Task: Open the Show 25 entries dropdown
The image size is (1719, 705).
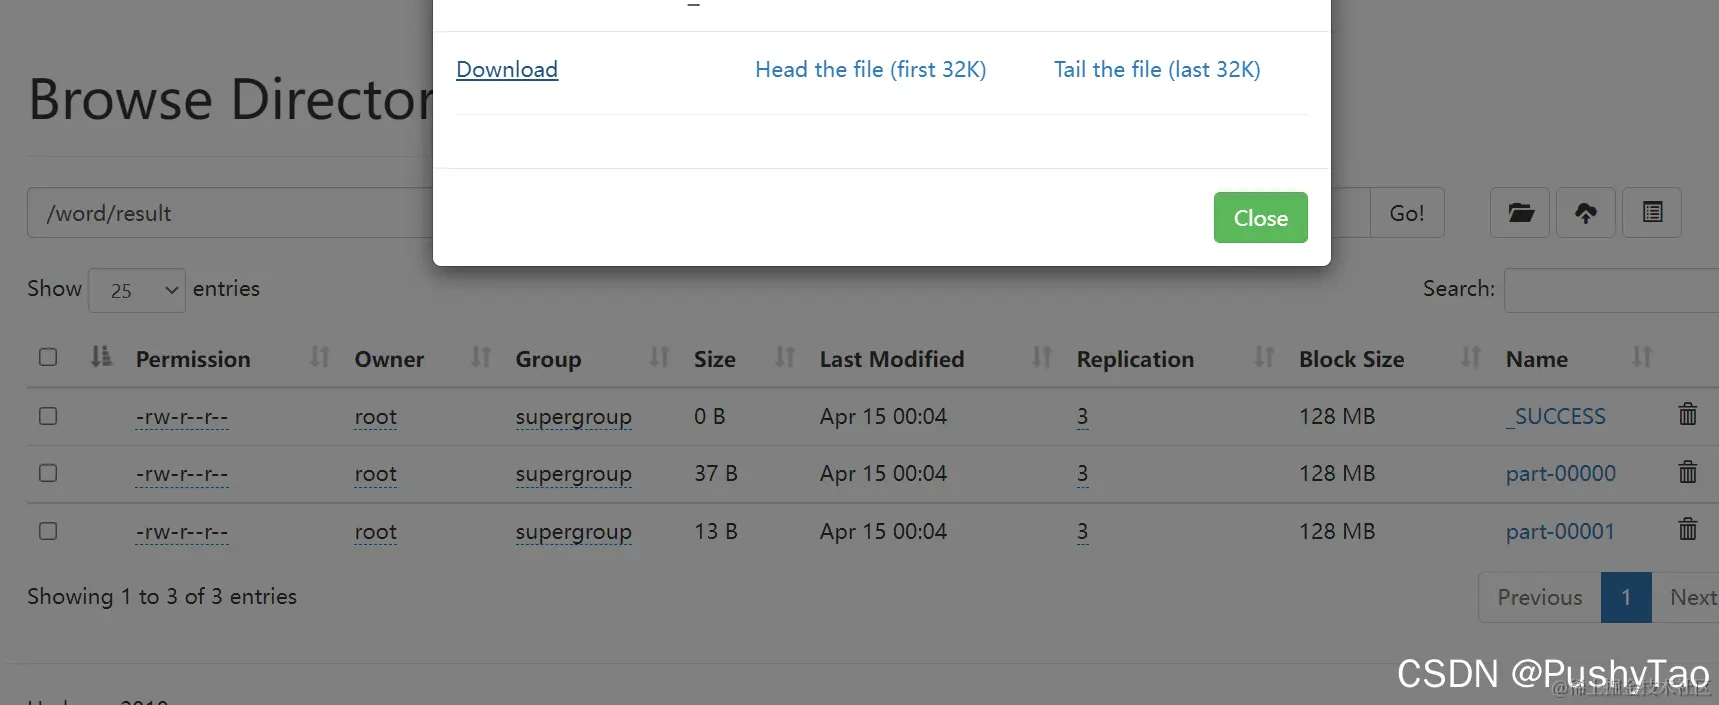Action: click(137, 290)
